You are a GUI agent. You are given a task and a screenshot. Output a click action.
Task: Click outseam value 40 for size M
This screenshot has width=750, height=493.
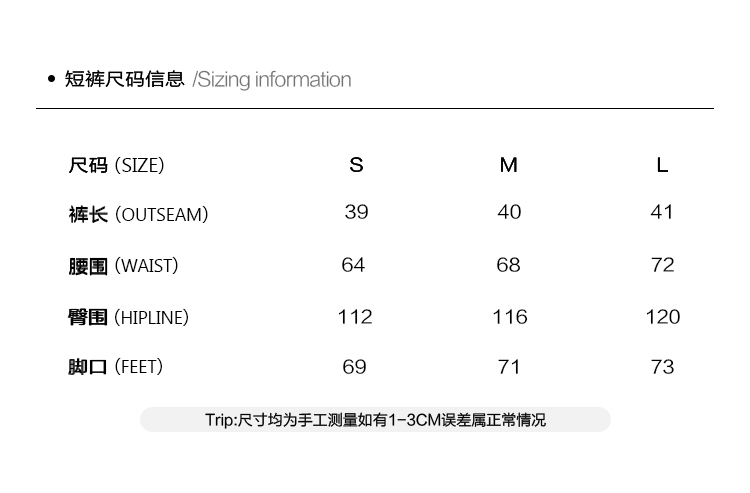pos(509,212)
